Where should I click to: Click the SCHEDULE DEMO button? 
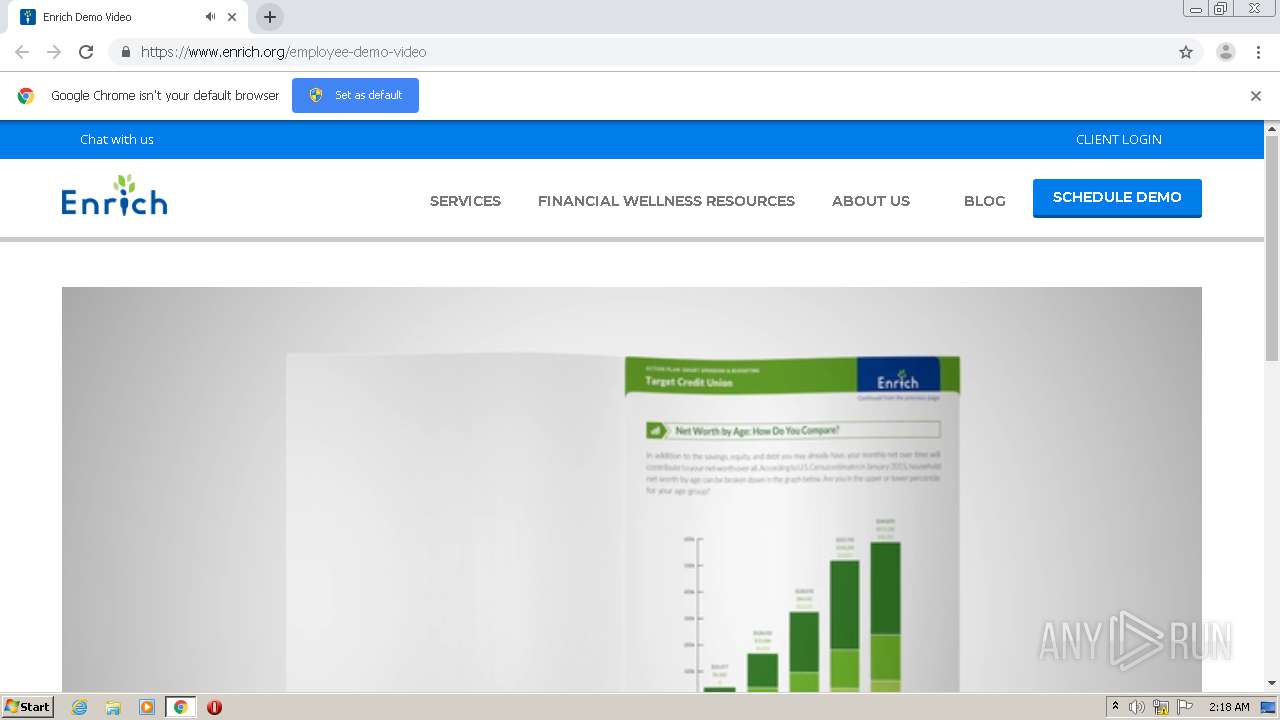(1117, 197)
